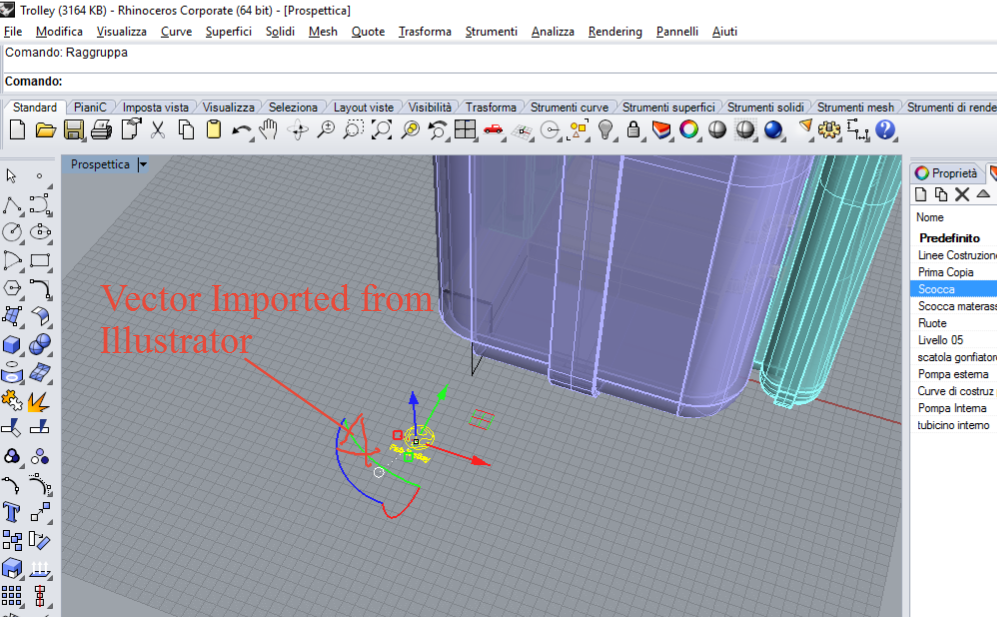Open the Superfici menu

[x=228, y=31]
